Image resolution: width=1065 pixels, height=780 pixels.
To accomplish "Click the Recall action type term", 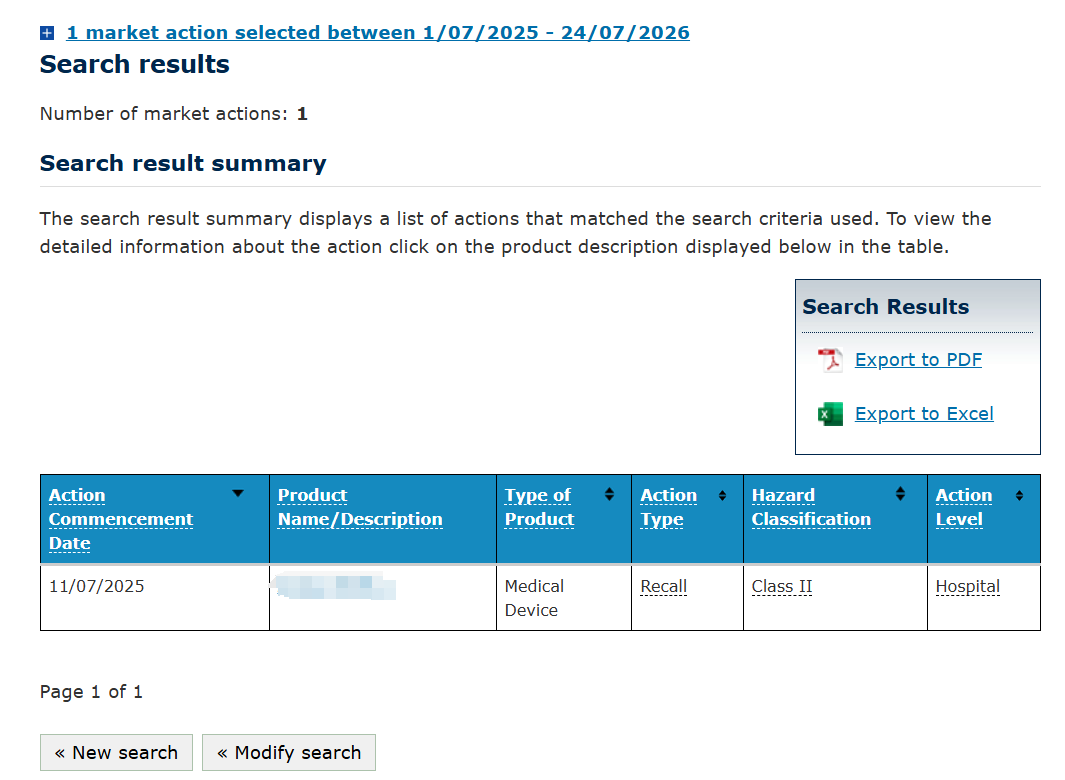I will [x=664, y=586].
